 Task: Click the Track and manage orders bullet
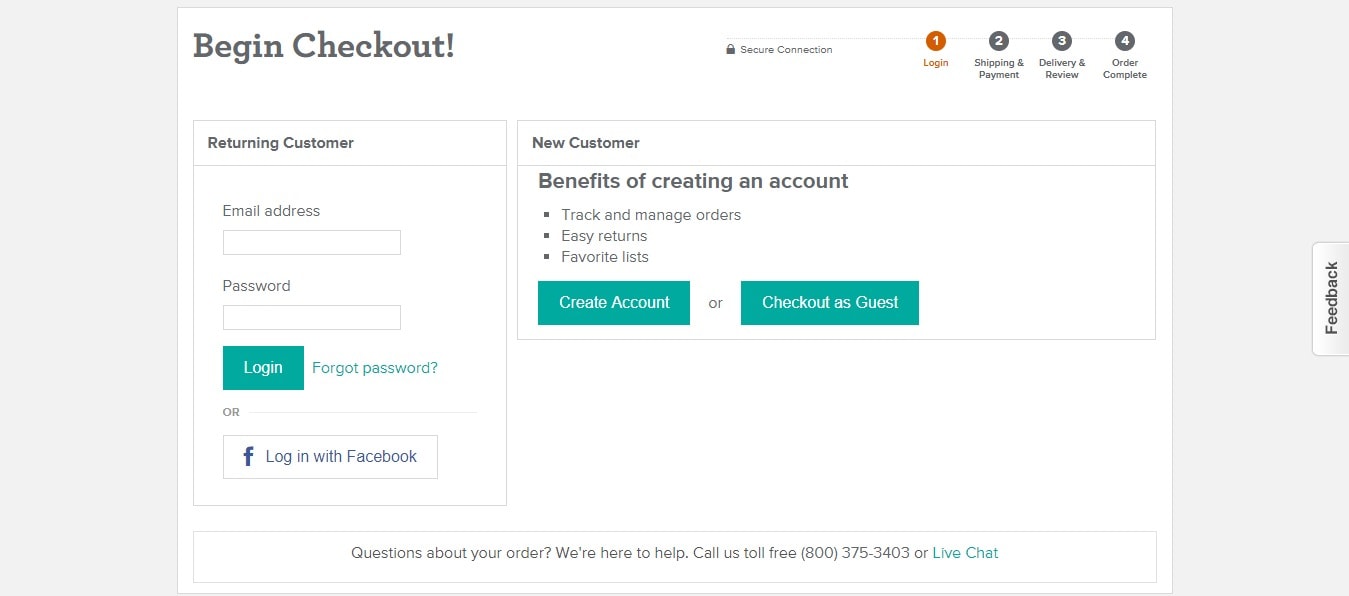click(x=651, y=215)
